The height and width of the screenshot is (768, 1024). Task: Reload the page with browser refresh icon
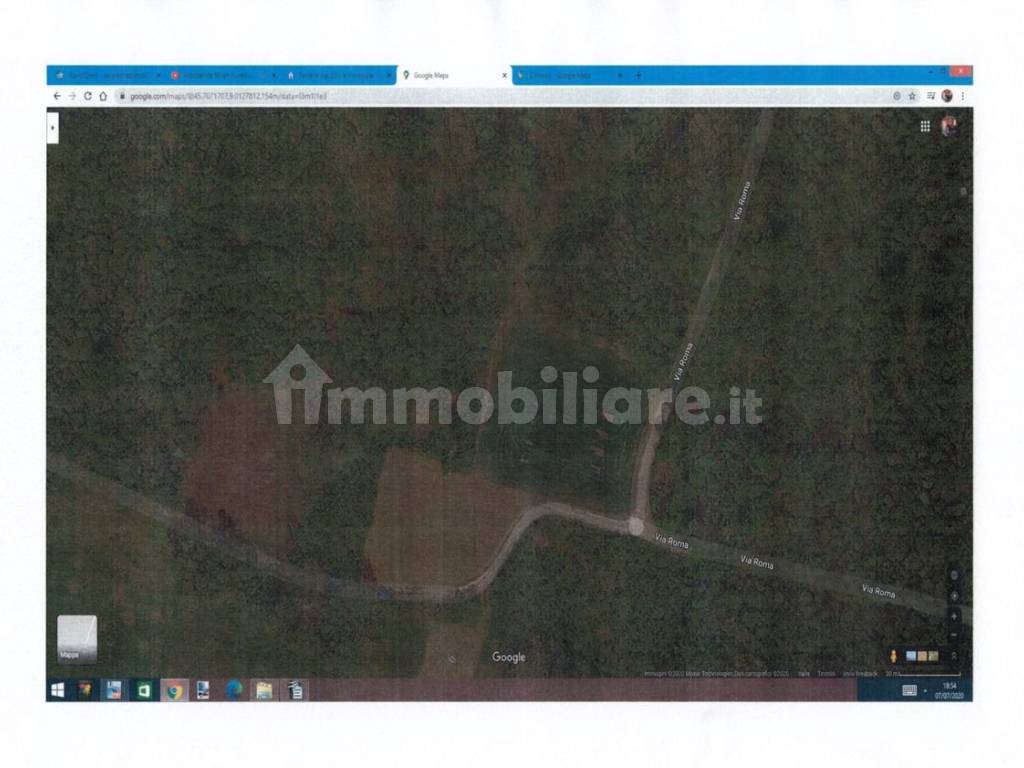pyautogui.click(x=88, y=96)
